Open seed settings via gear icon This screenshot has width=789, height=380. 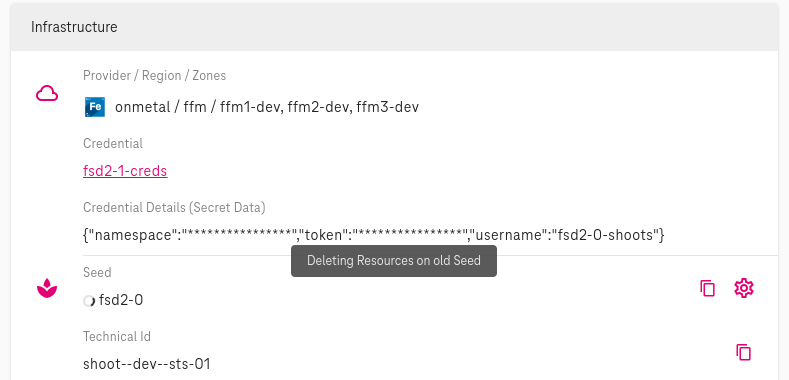point(744,288)
